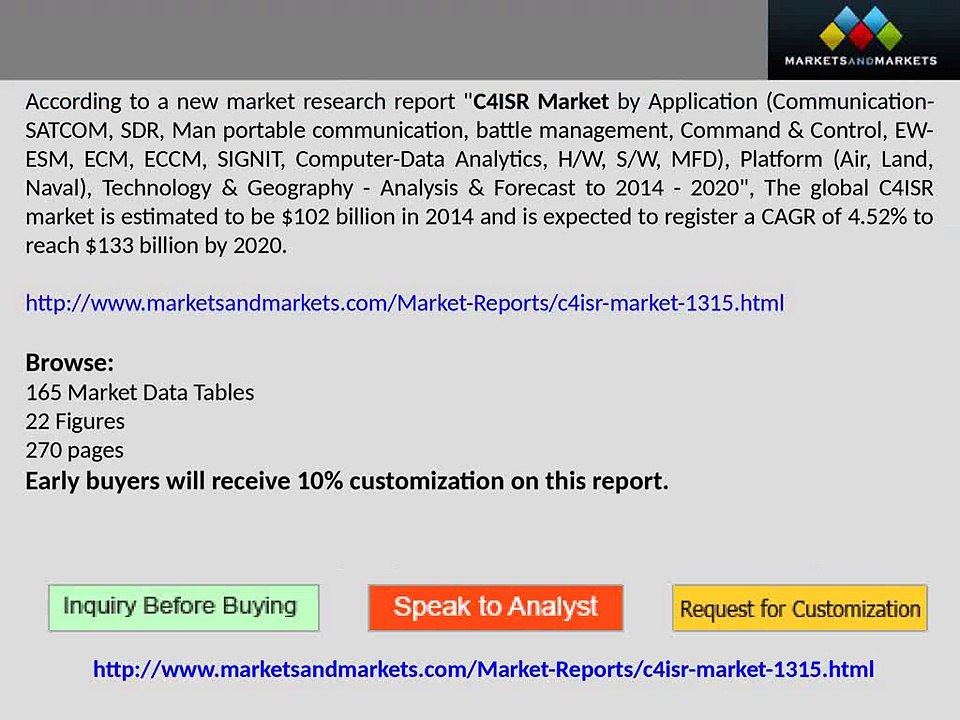Click the Inquiry Before Buying button
The image size is (960, 720).
pos(184,607)
